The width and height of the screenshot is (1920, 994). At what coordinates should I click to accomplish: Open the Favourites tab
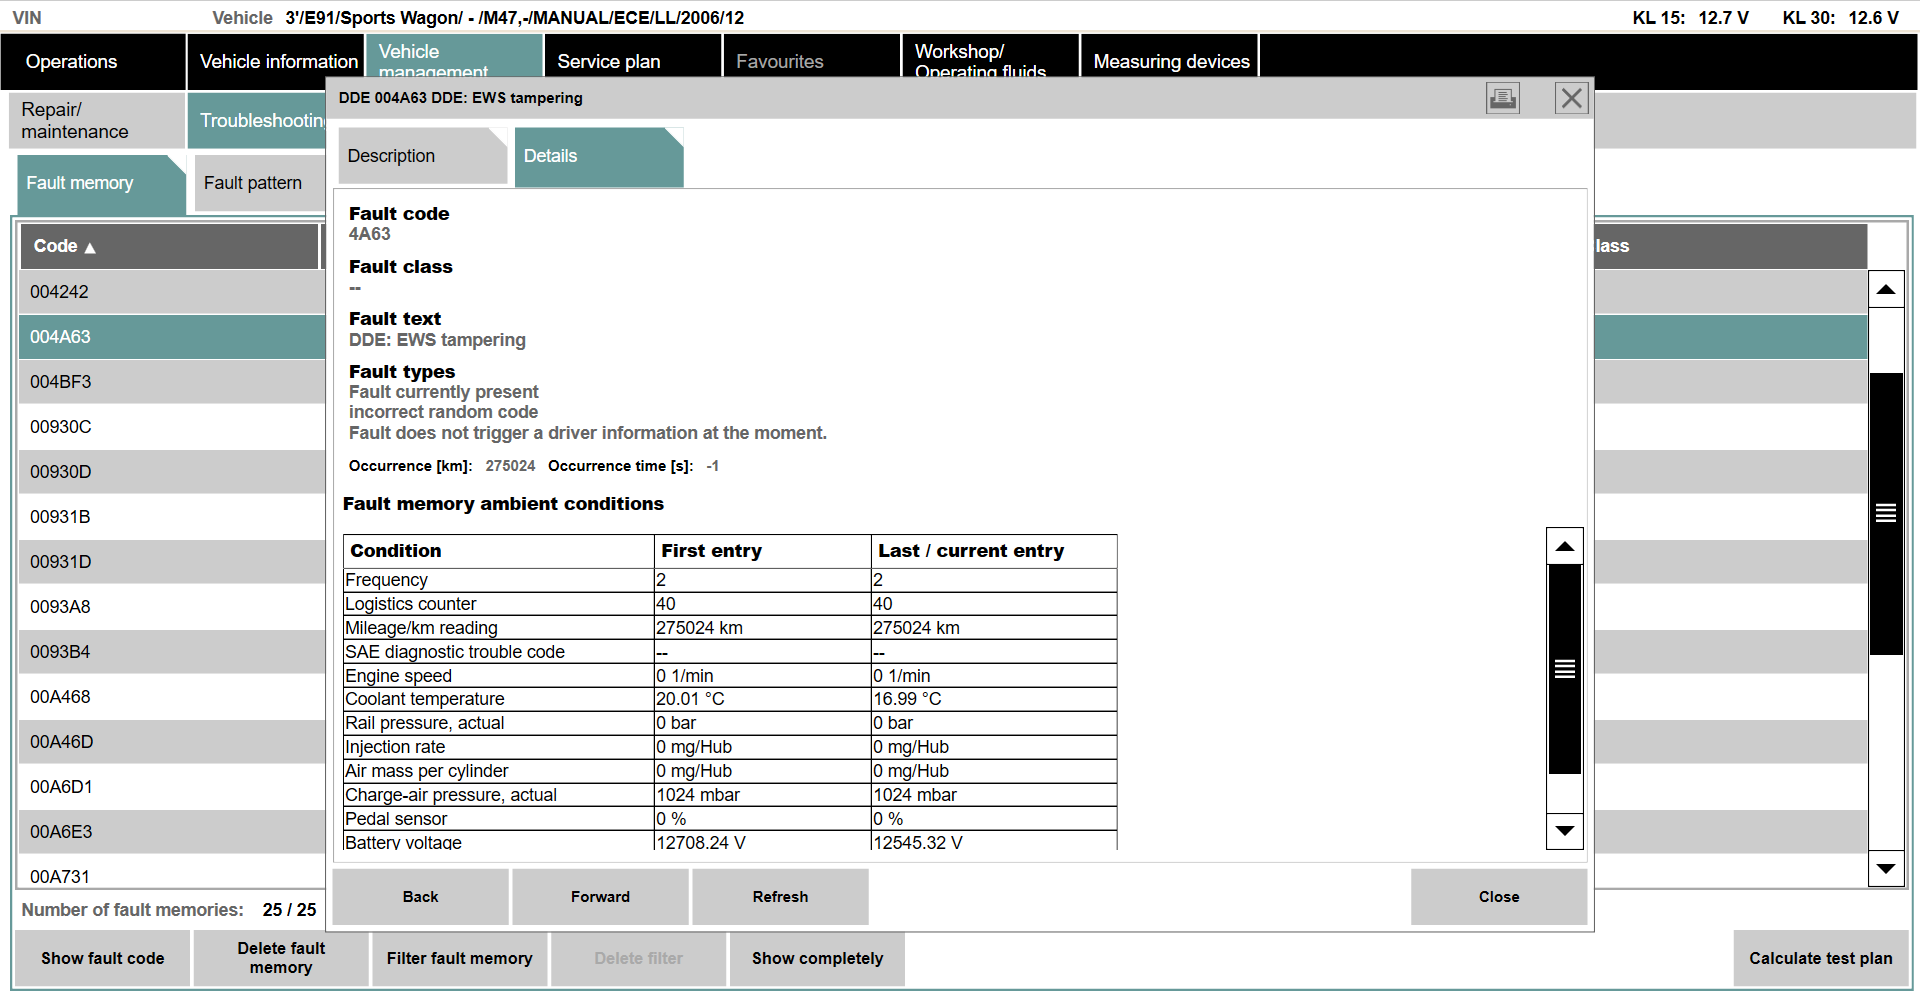(811, 57)
